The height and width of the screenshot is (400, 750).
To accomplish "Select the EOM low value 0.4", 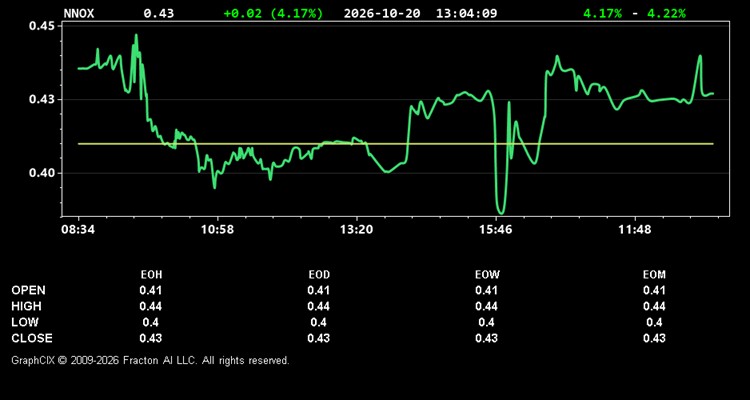I will click(654, 322).
